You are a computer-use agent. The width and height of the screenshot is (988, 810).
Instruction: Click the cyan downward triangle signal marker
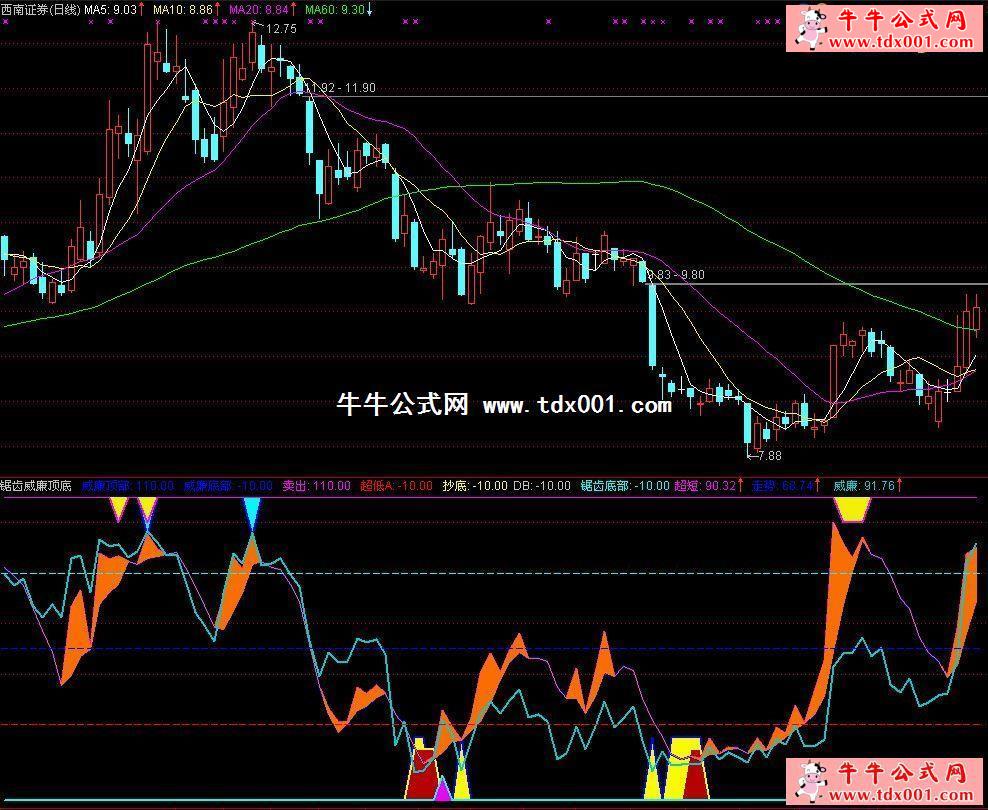point(251,512)
